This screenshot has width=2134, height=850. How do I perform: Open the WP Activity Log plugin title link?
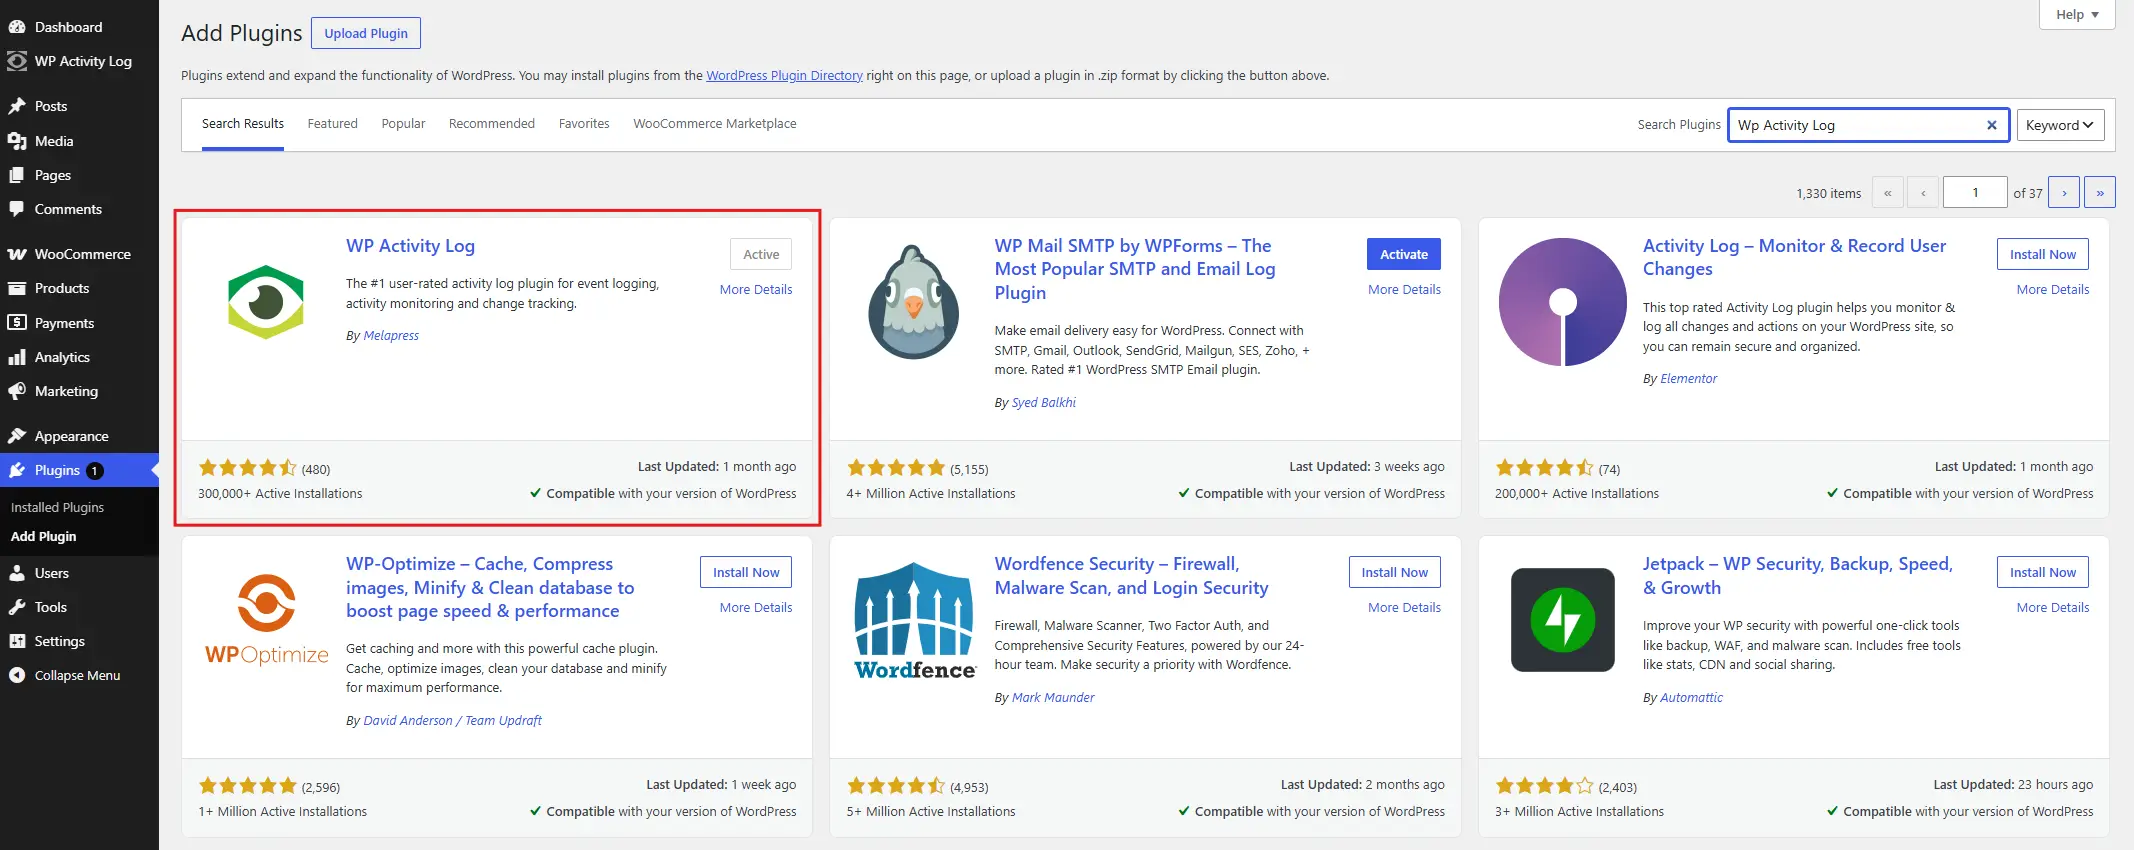point(410,246)
